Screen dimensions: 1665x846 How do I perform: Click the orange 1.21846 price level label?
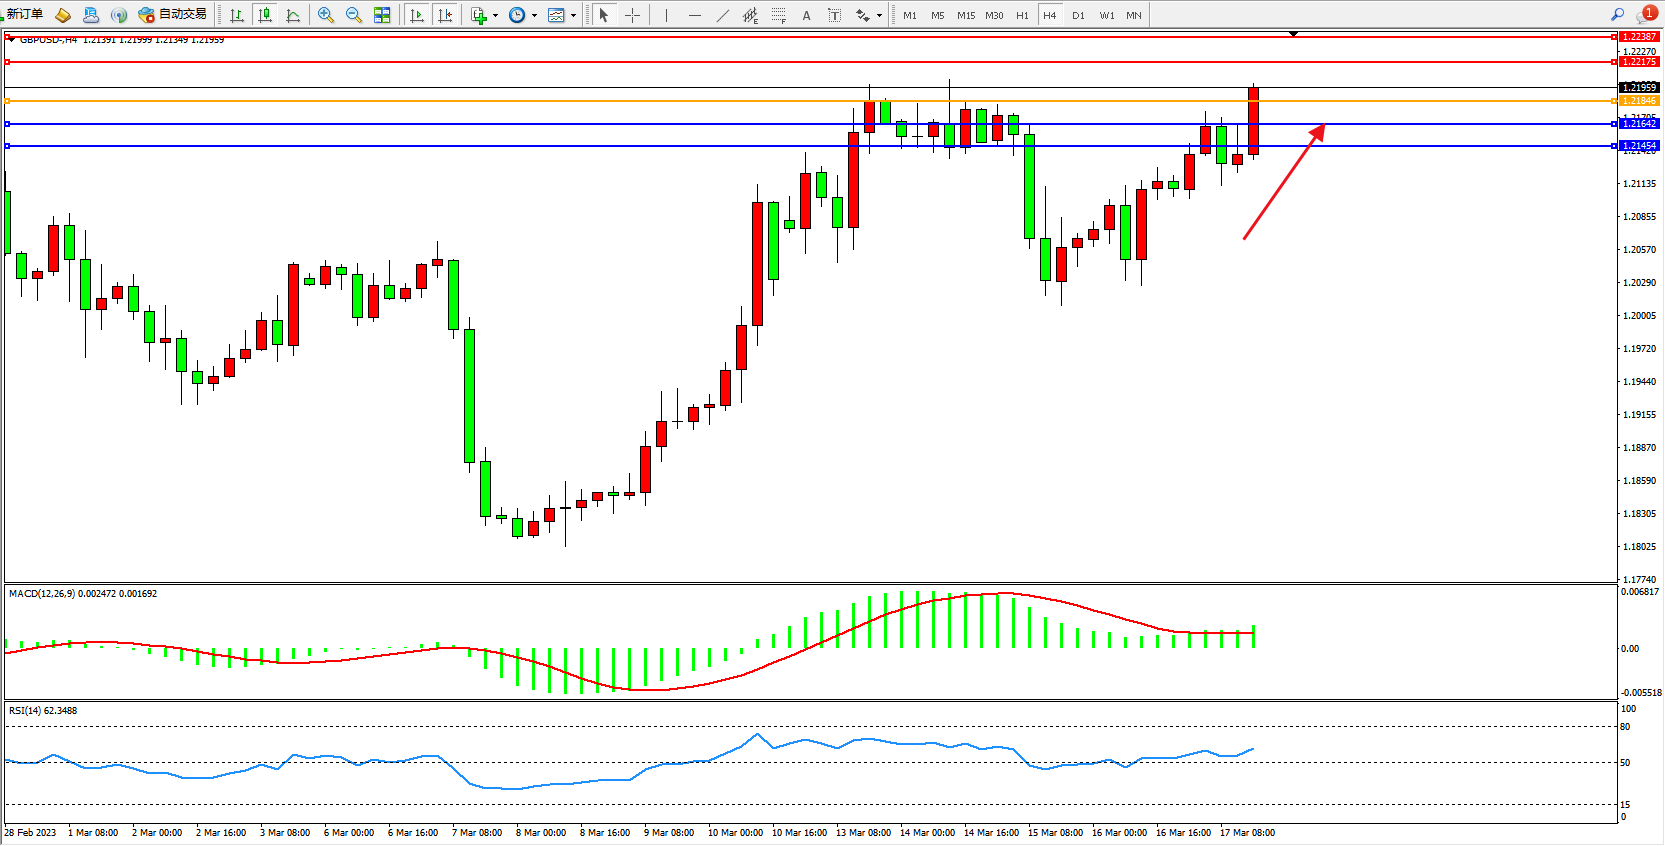click(1639, 101)
